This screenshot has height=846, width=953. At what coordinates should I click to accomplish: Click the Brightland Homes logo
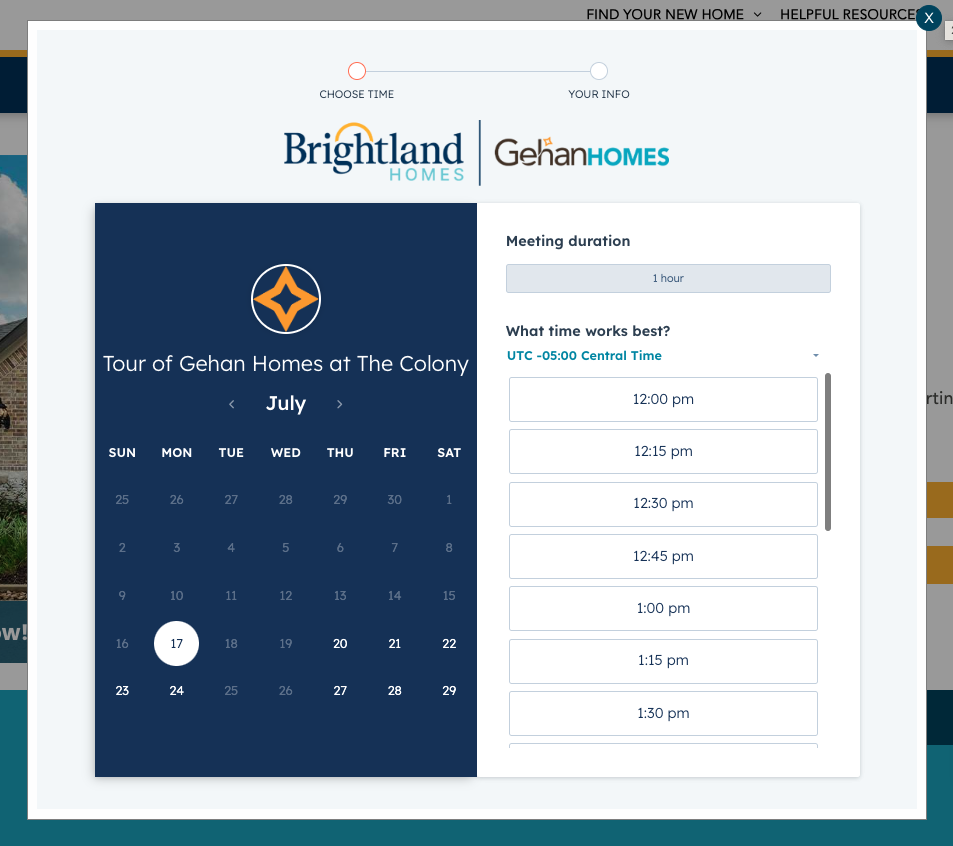(x=374, y=152)
